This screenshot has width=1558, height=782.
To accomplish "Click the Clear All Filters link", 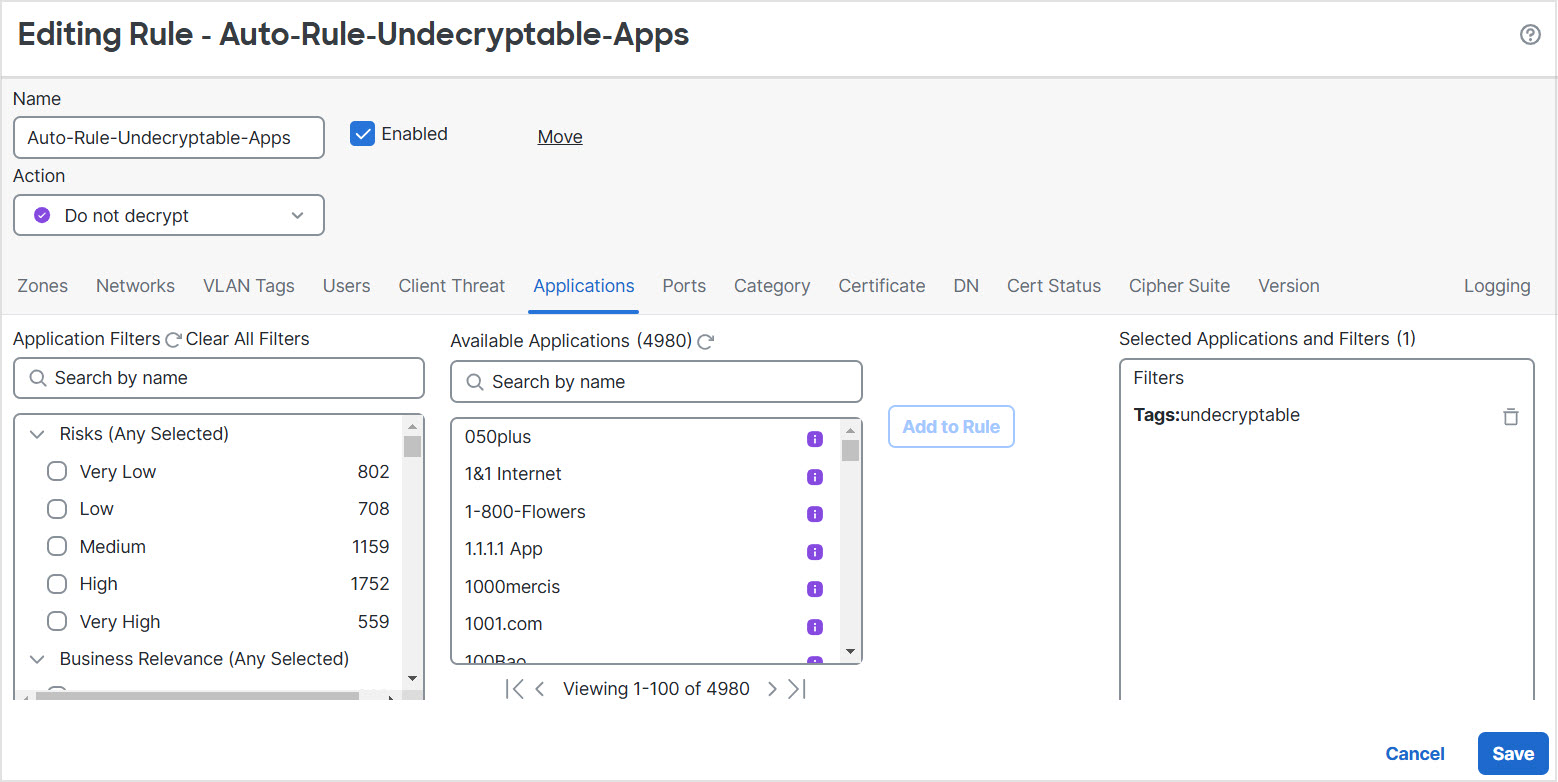I will (x=247, y=339).
